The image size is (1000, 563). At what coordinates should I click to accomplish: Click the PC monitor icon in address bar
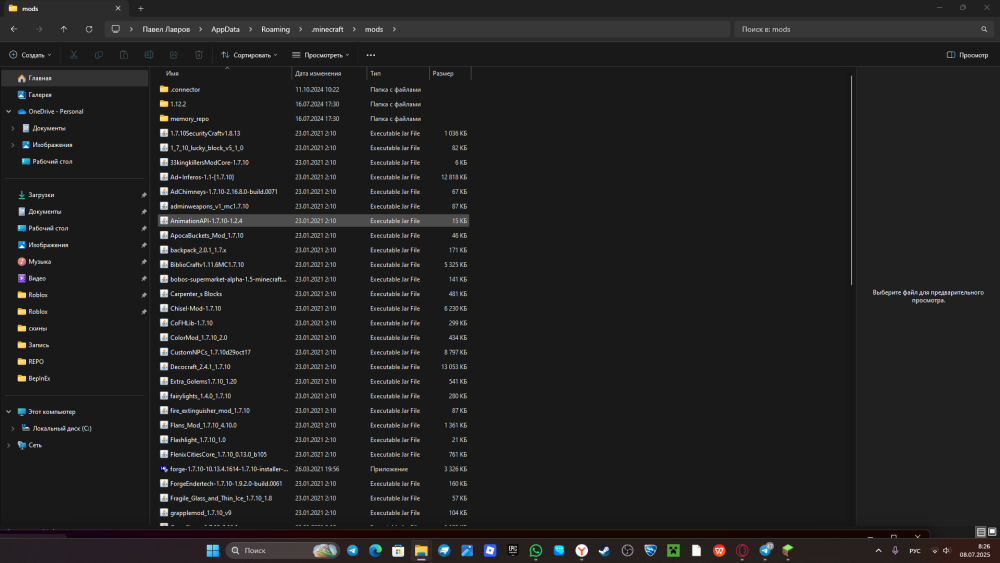tap(115, 29)
